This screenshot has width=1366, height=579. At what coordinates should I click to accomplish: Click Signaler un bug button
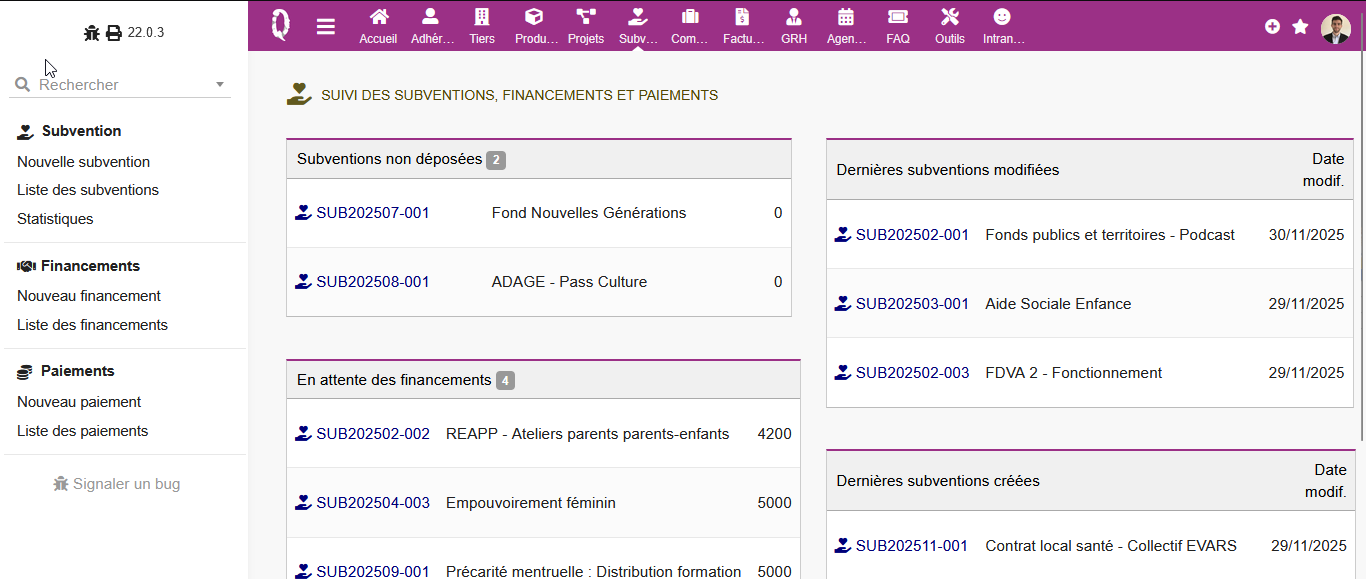[117, 484]
